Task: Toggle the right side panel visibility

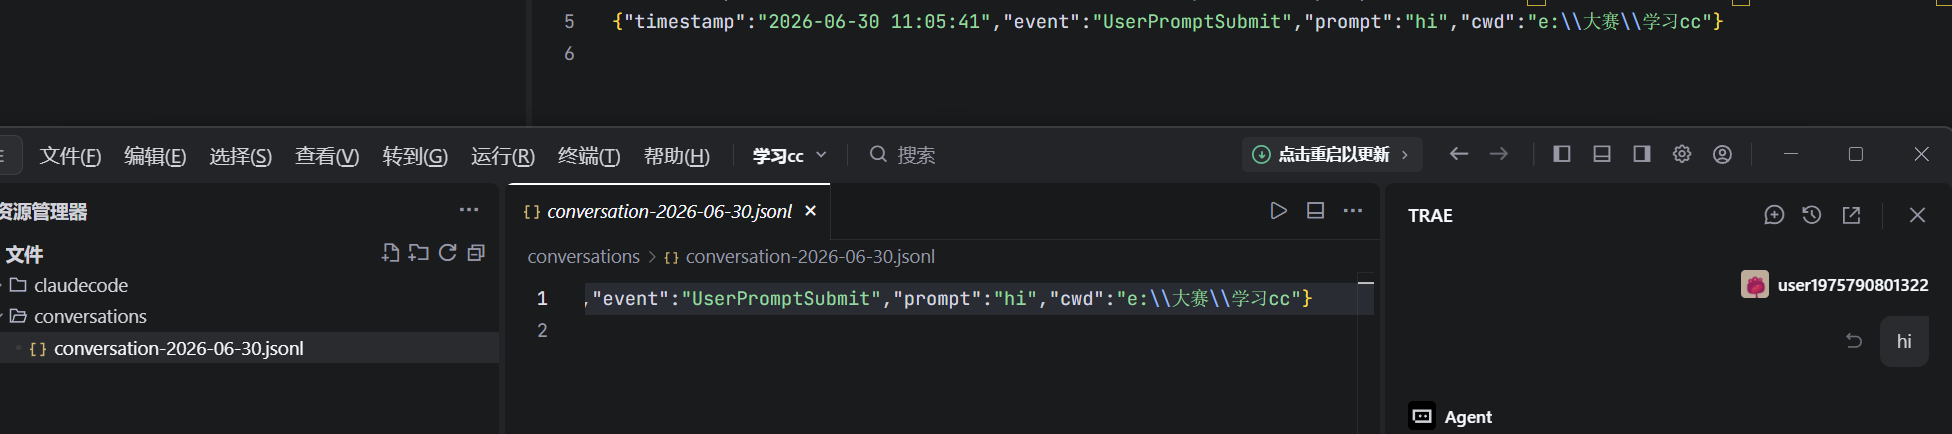Action: pos(1642,154)
